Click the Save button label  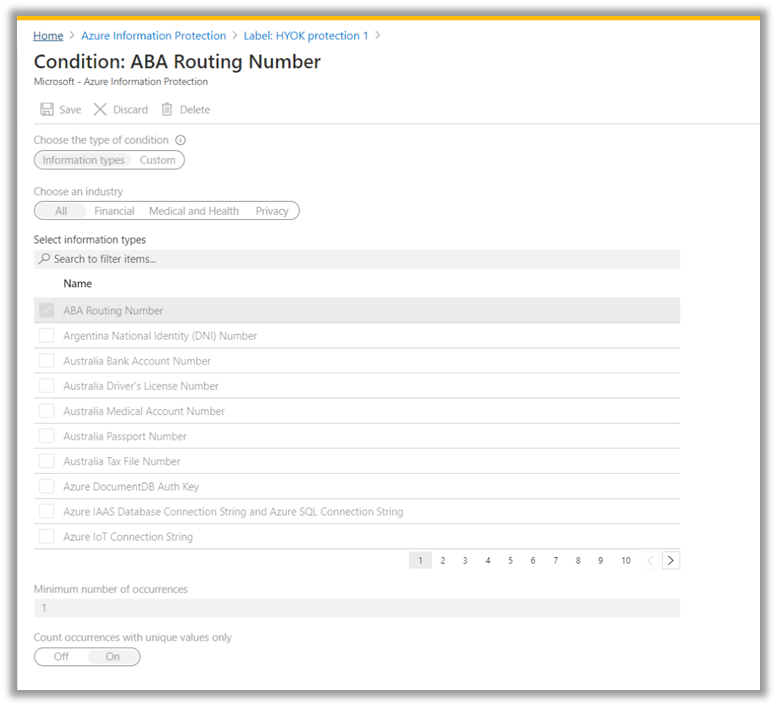[70, 109]
